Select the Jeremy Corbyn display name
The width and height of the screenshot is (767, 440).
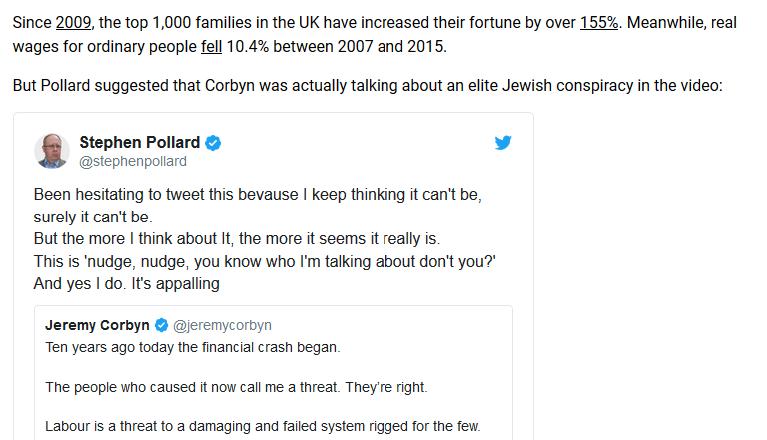coord(97,325)
